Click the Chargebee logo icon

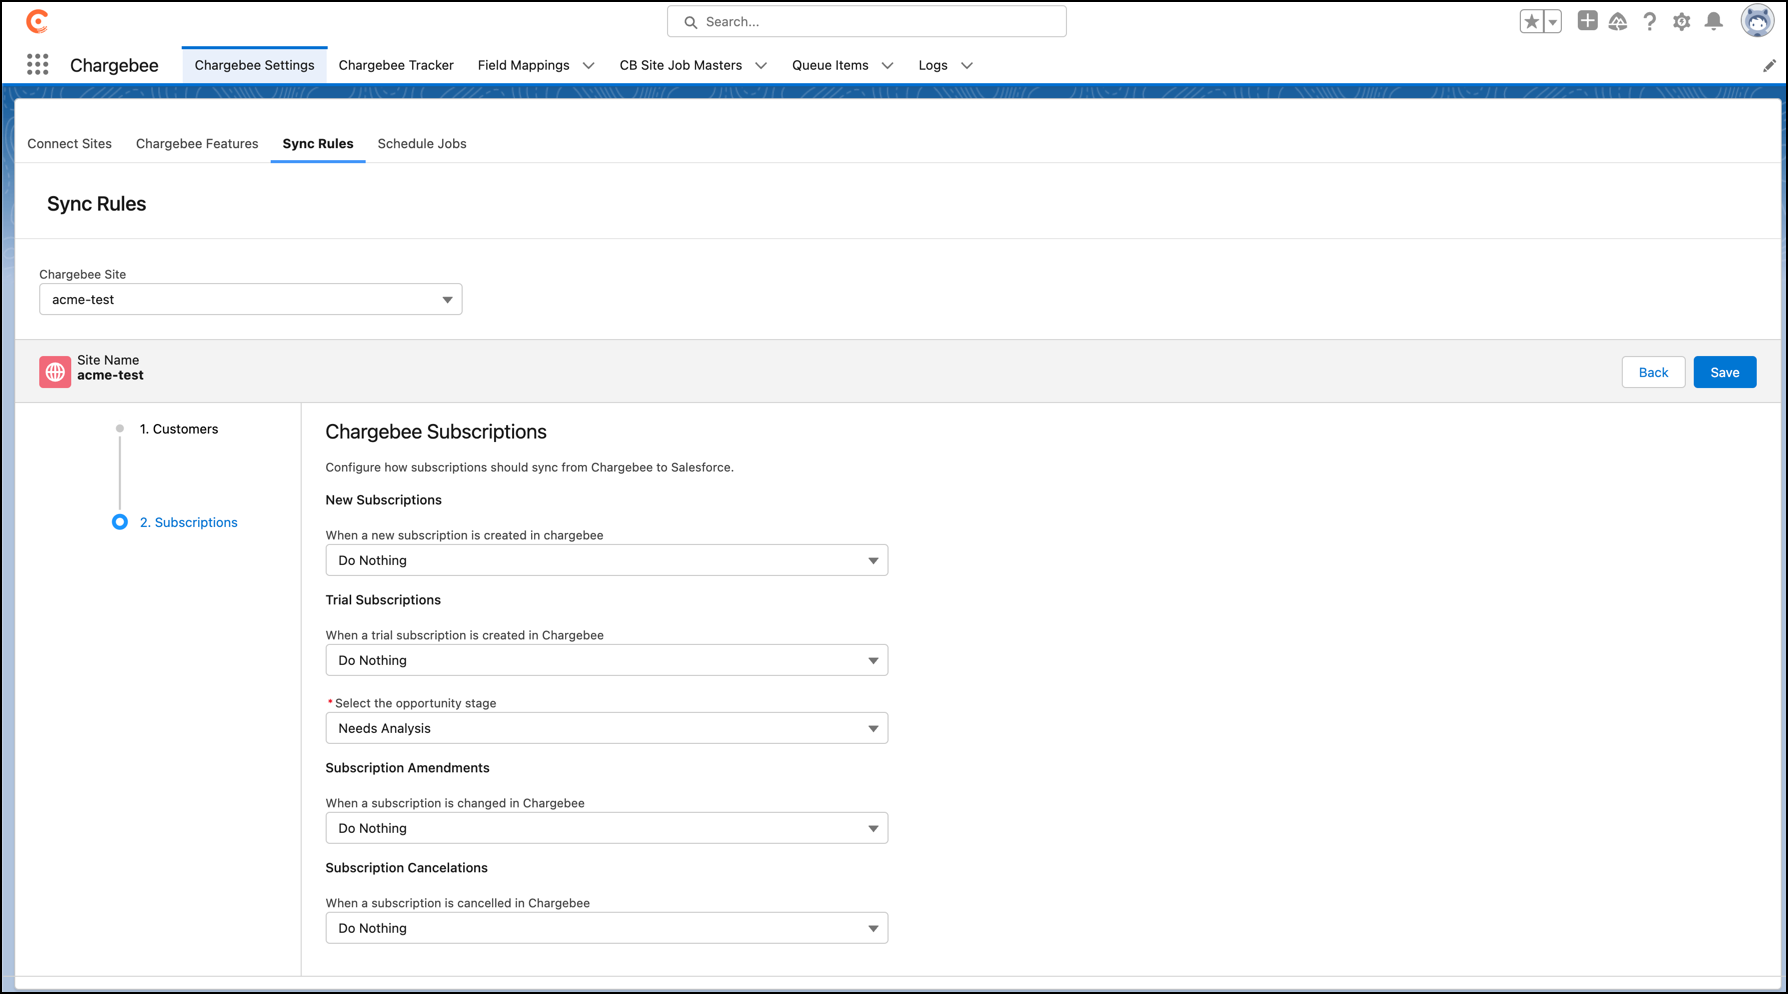[x=37, y=21]
